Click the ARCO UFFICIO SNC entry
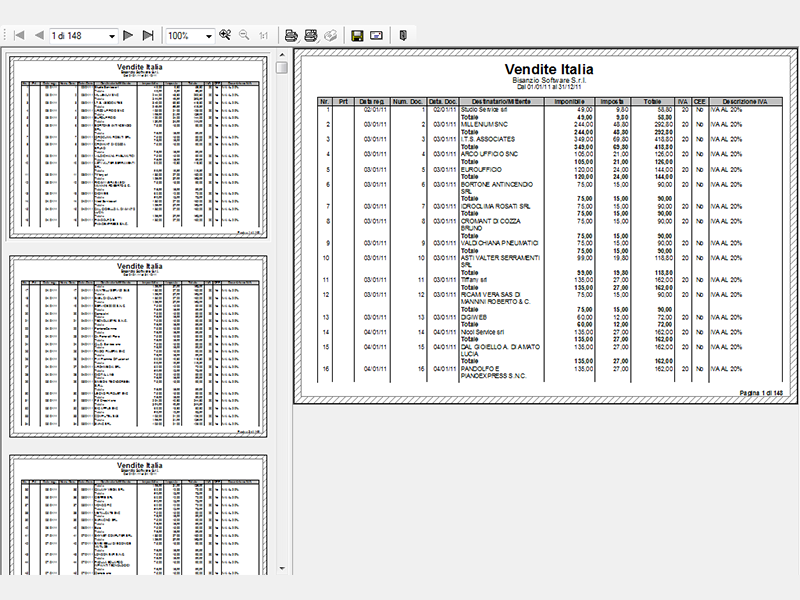800x600 pixels. click(x=489, y=154)
